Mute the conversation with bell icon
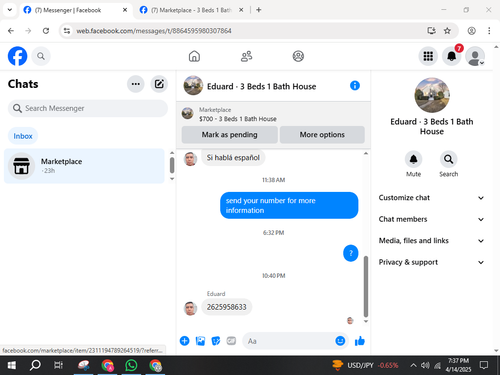This screenshot has width=500, height=375. 413,159
